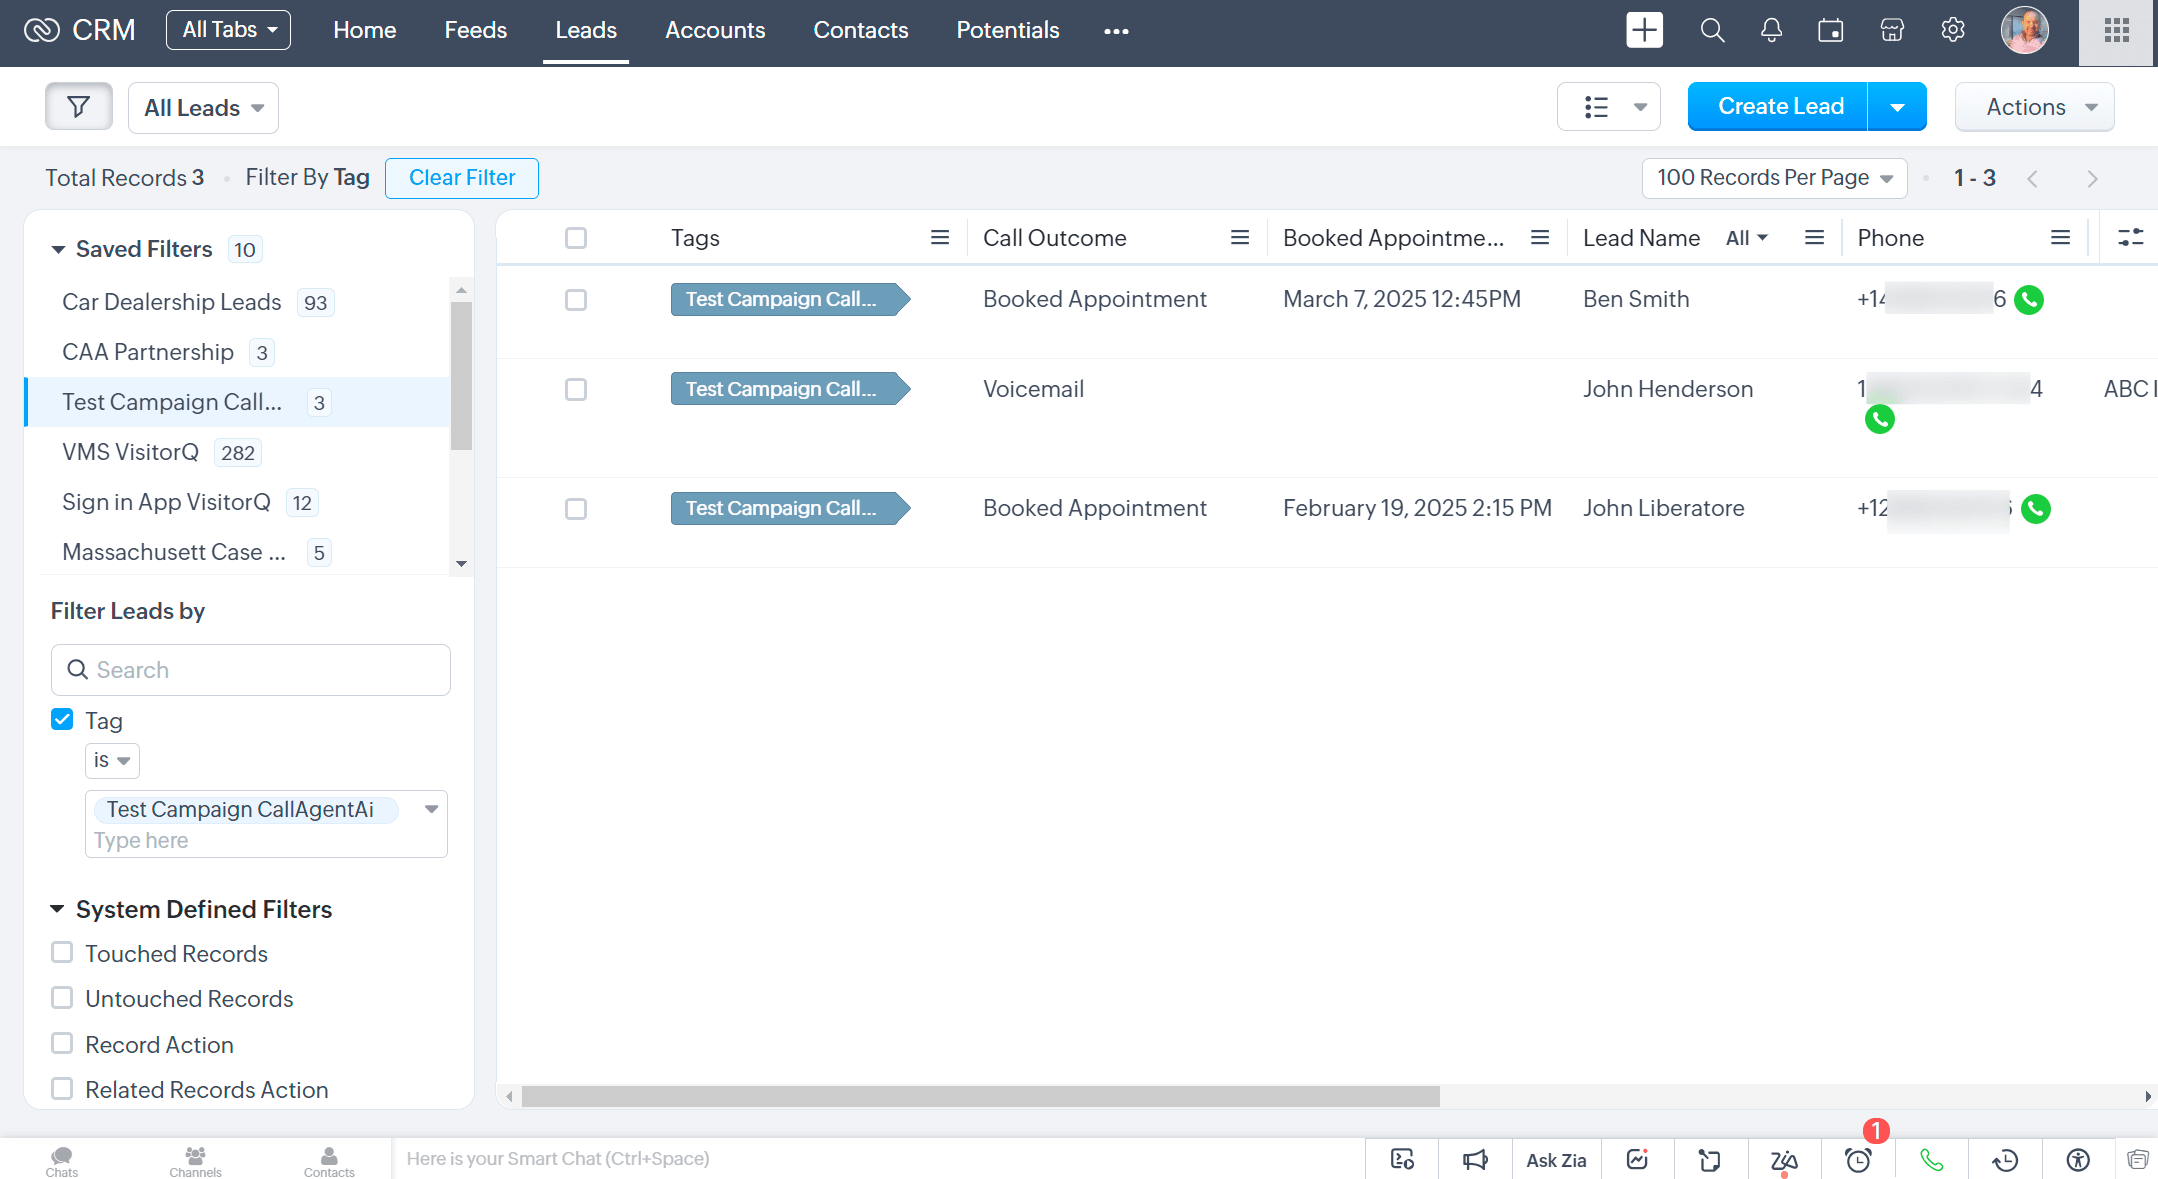The image size is (2158, 1179).
Task: Open the All Leads view dropdown
Action: (x=203, y=108)
